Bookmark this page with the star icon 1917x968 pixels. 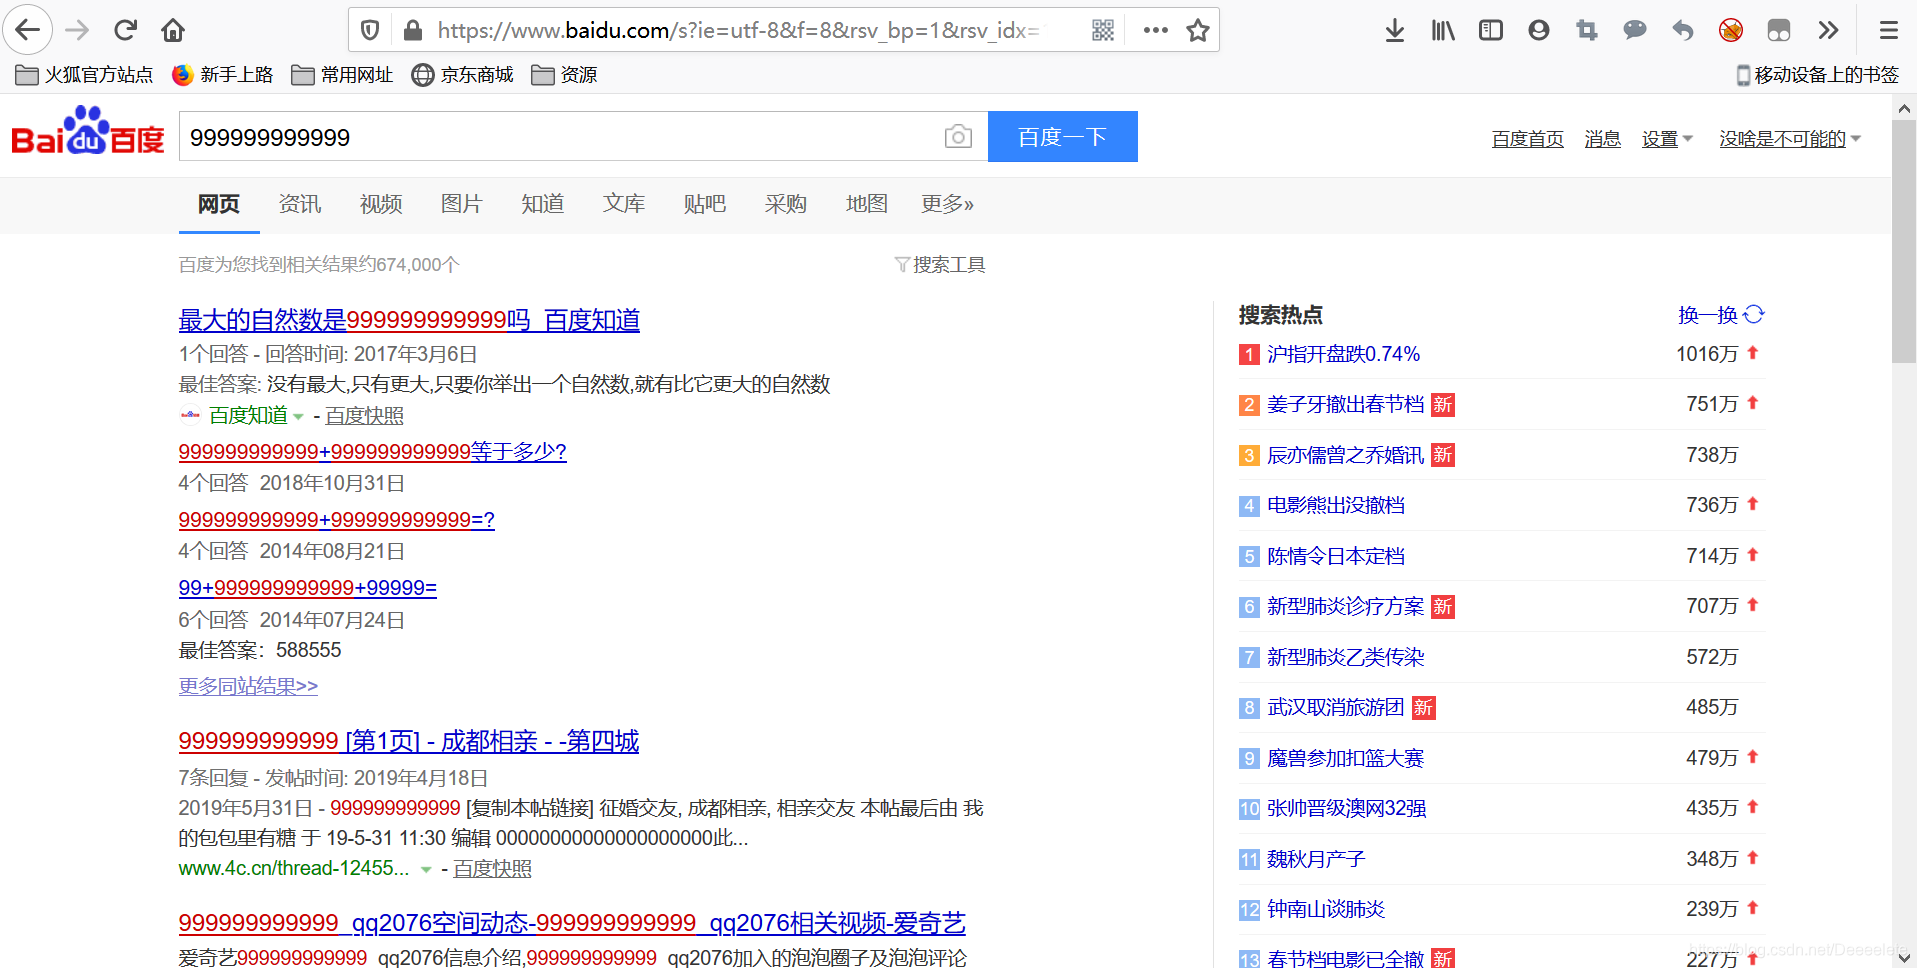(x=1198, y=30)
